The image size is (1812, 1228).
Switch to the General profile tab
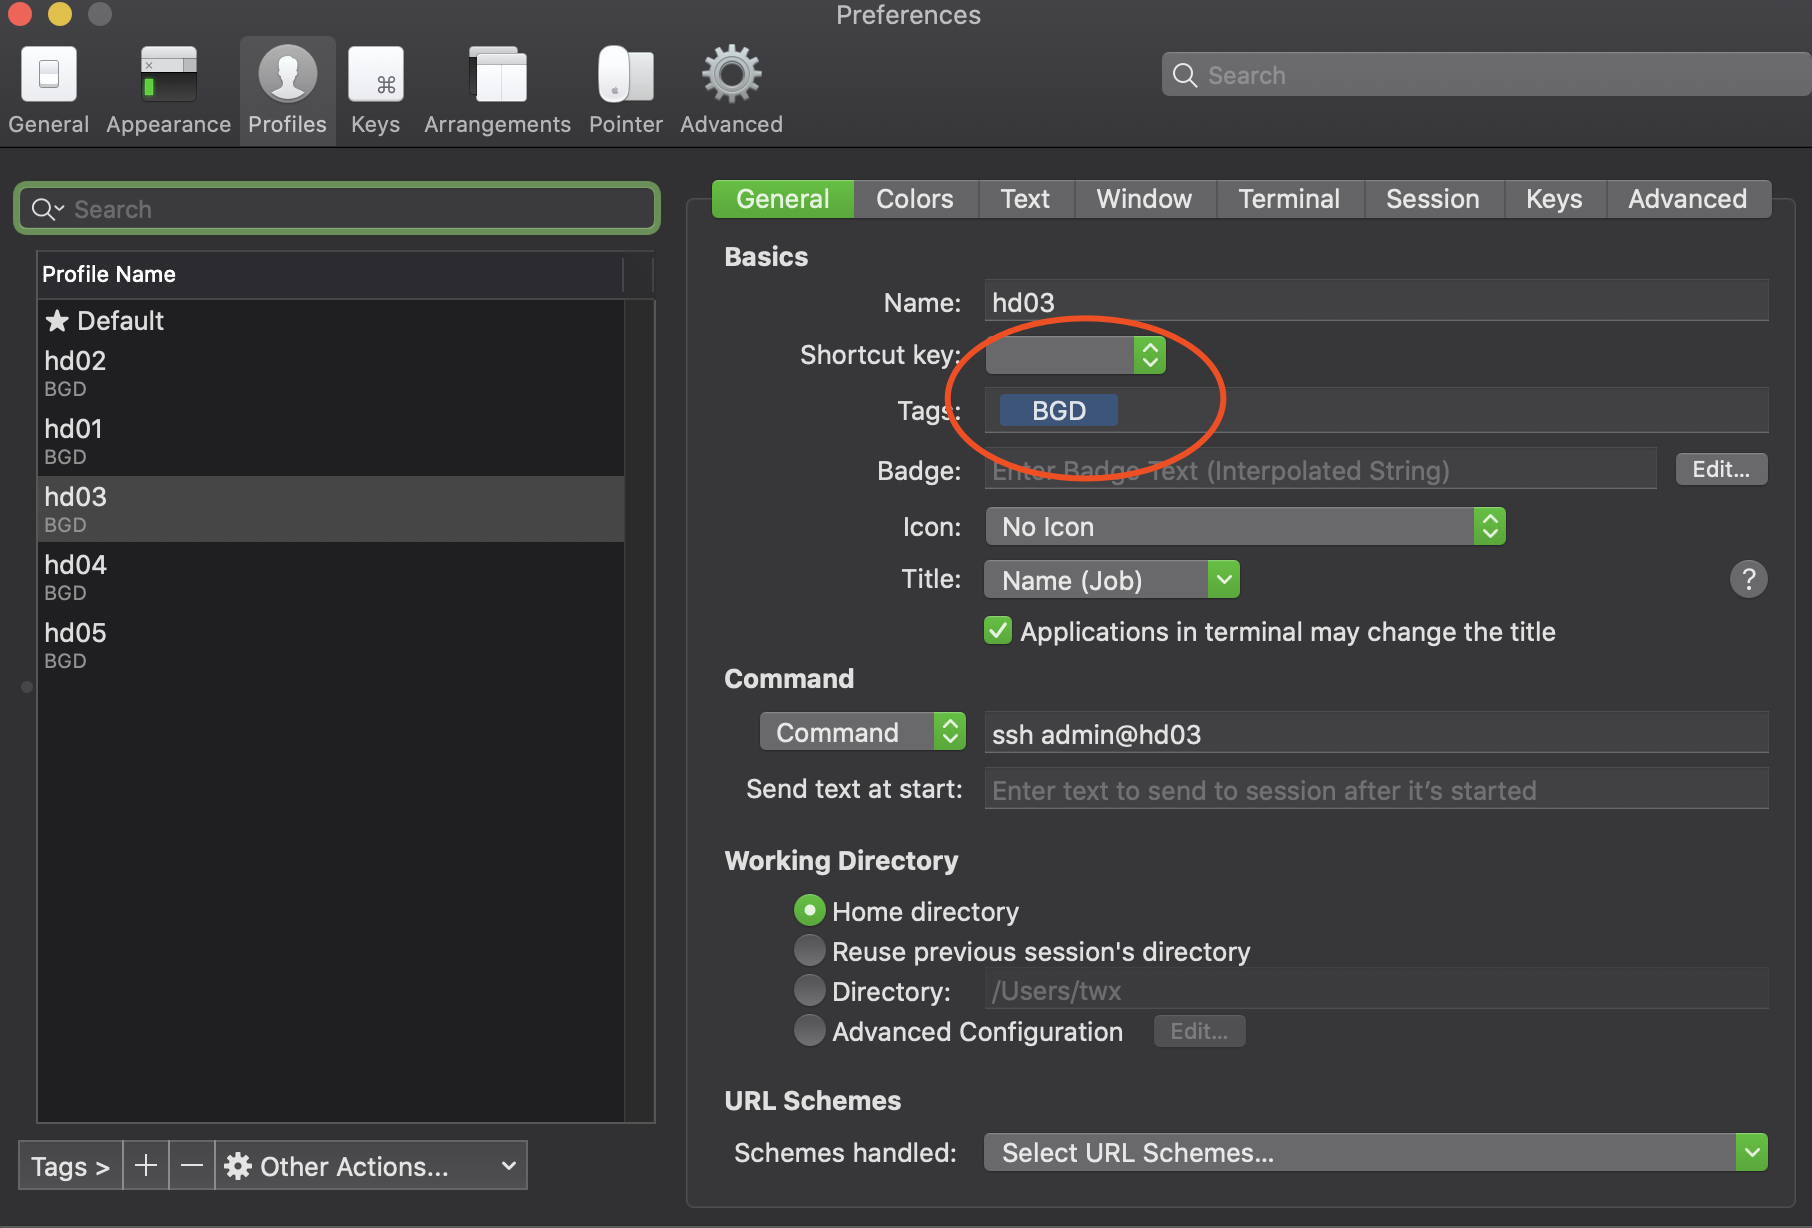783,199
